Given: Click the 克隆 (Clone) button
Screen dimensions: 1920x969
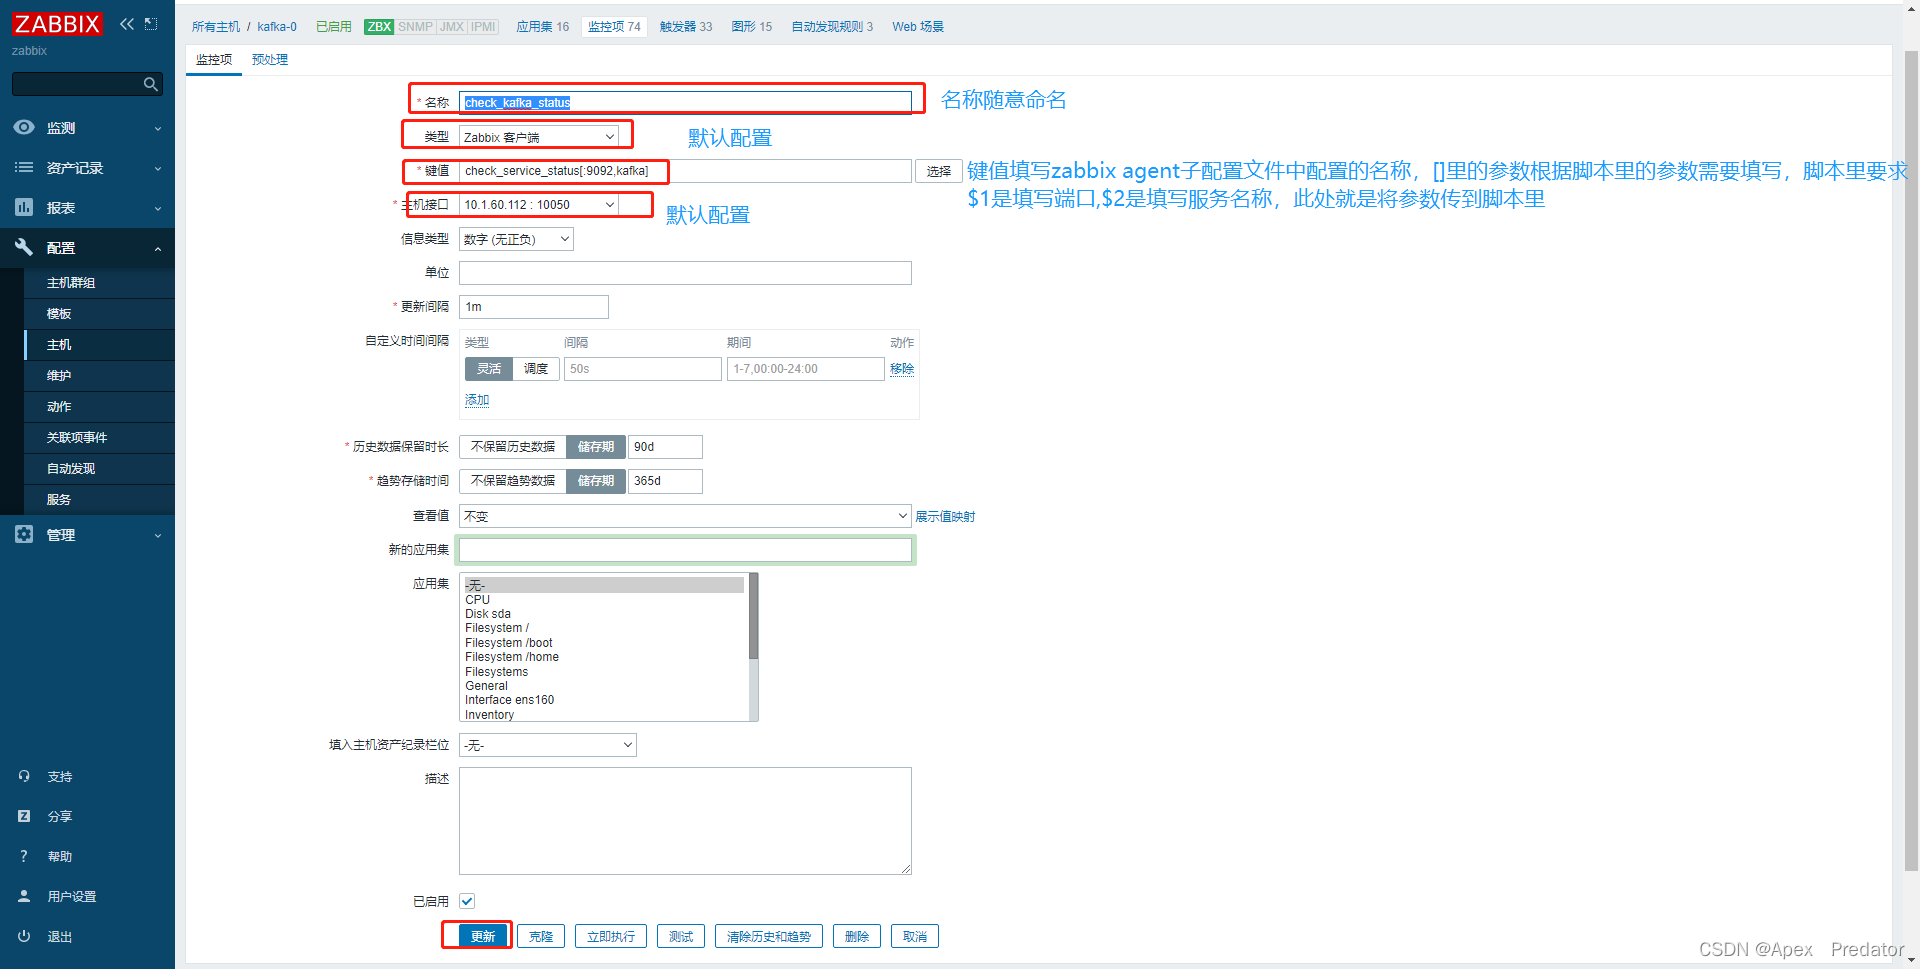Looking at the screenshot, I should (x=541, y=936).
